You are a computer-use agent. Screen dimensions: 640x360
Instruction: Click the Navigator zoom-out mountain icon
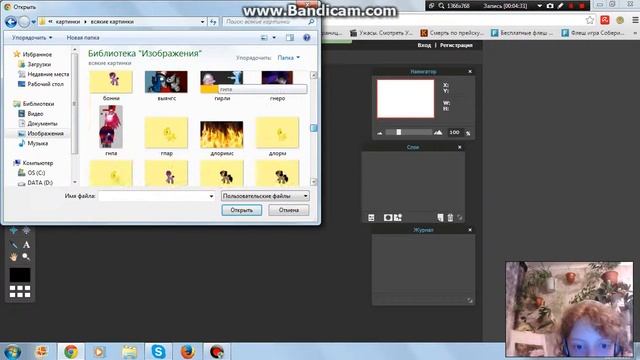380,133
